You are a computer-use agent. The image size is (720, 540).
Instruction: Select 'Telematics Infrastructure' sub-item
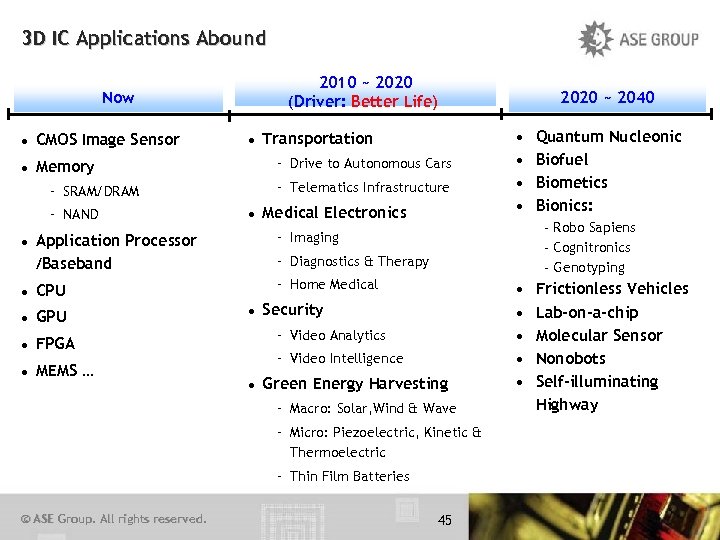click(x=369, y=187)
